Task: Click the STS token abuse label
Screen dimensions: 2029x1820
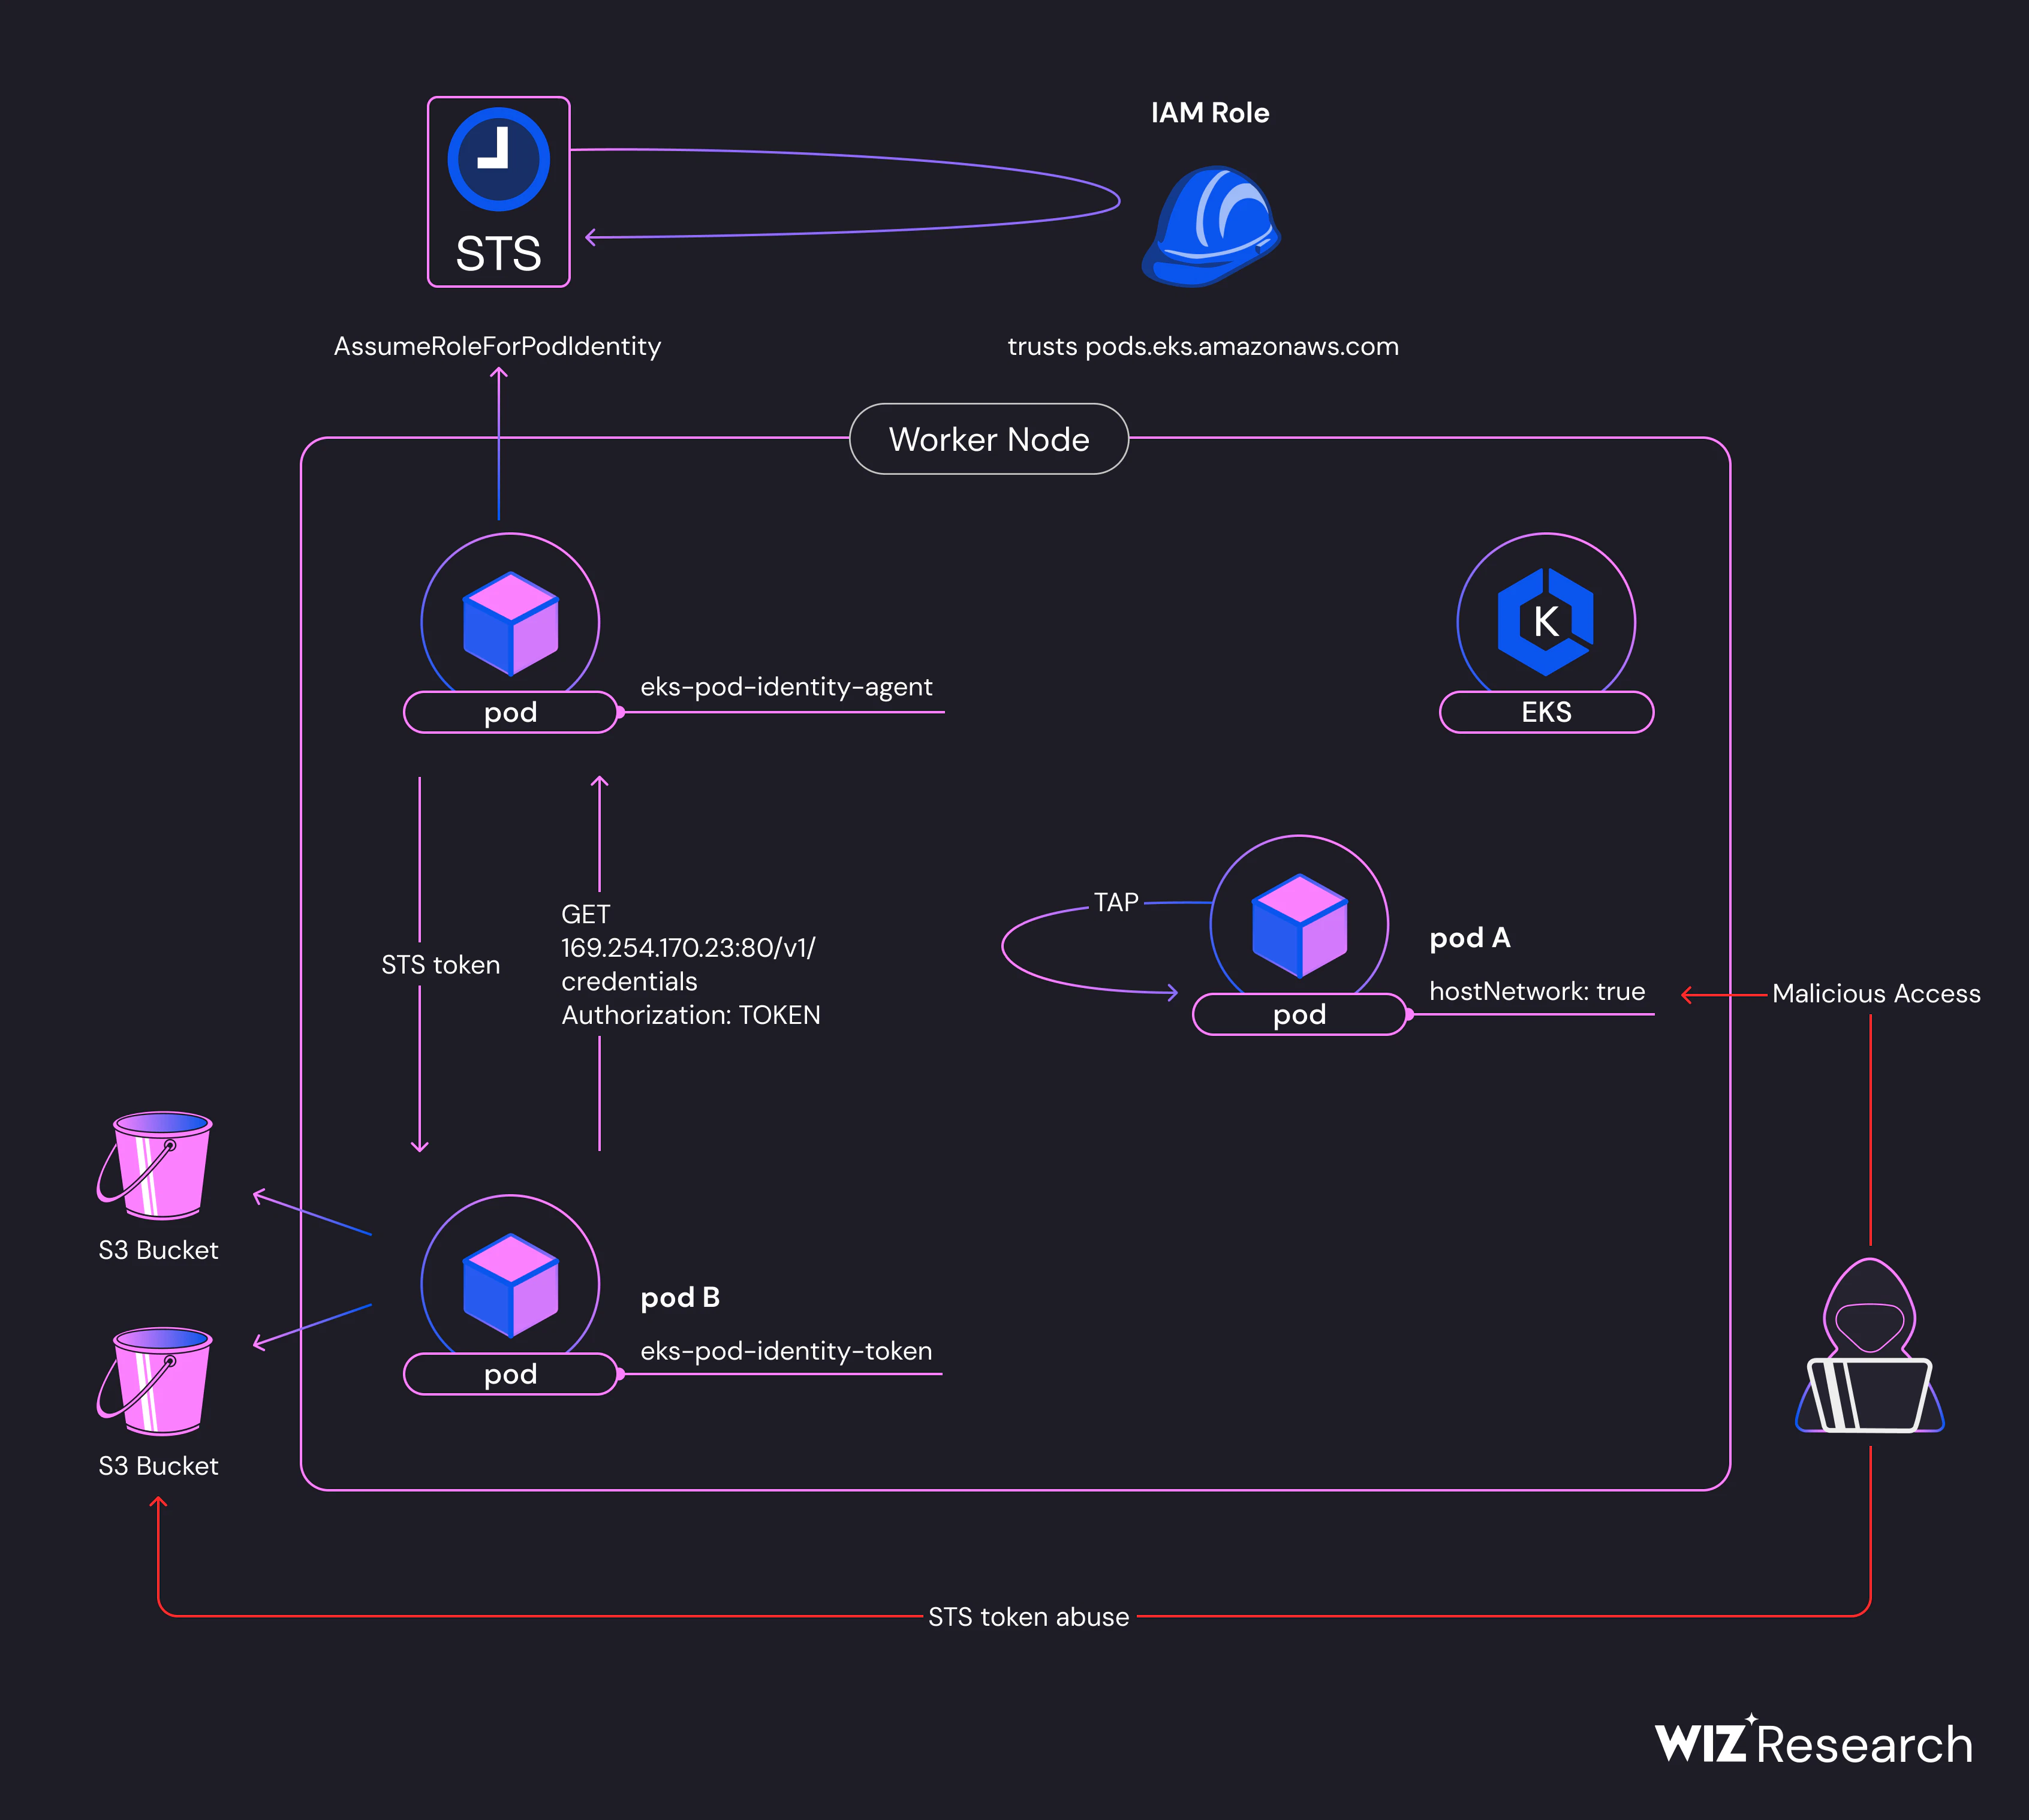Action: pyautogui.click(x=1028, y=1617)
